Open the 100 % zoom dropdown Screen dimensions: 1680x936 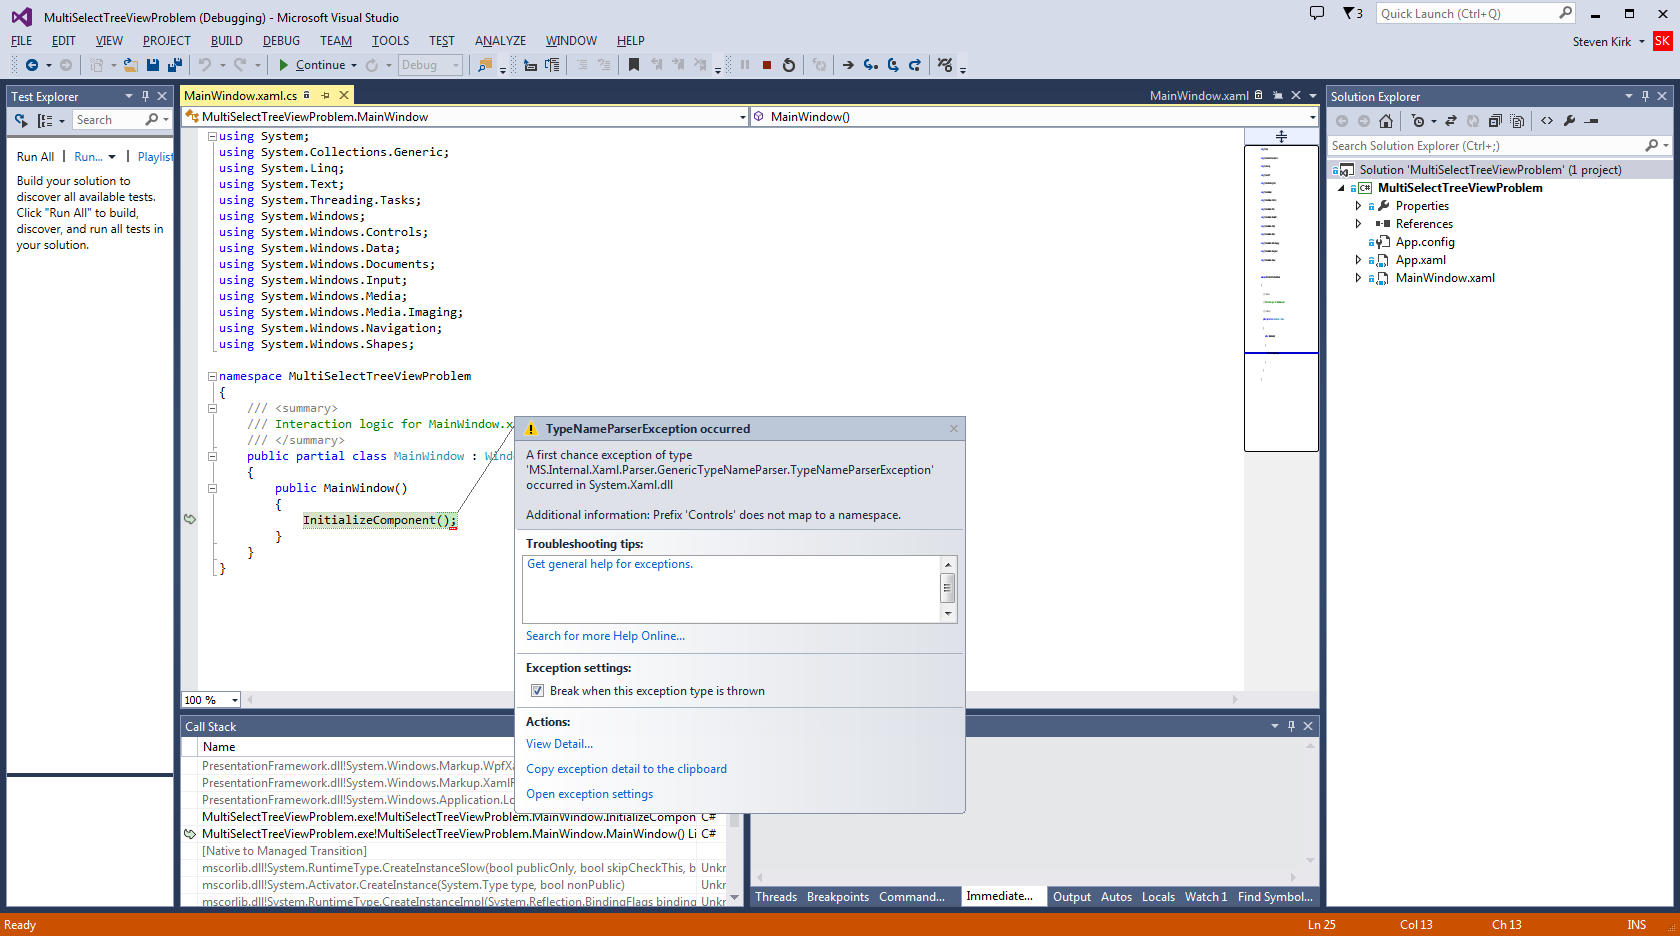pyautogui.click(x=235, y=700)
